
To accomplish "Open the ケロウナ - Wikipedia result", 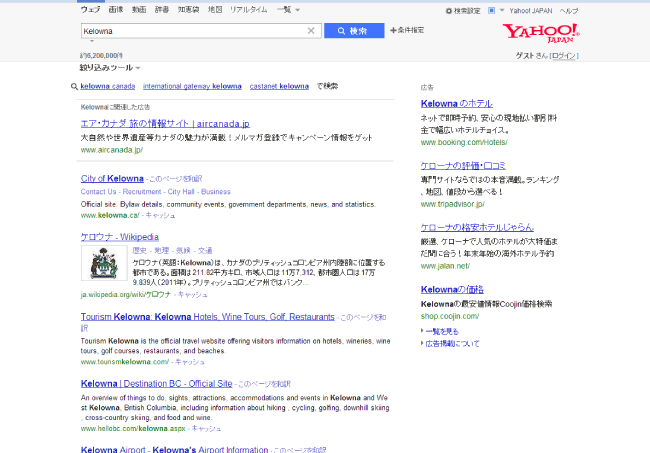I will point(119,237).
